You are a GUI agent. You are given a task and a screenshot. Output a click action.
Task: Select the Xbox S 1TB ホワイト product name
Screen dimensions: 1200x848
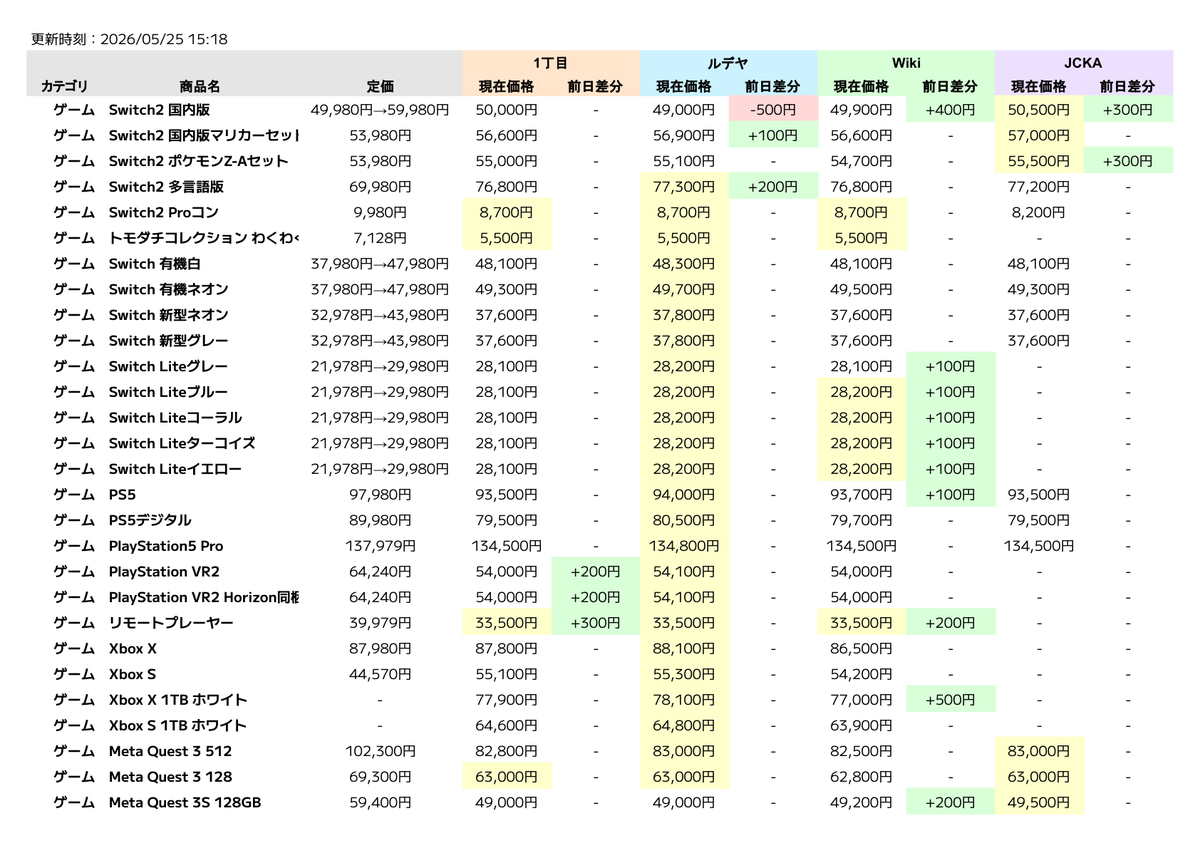coord(178,725)
